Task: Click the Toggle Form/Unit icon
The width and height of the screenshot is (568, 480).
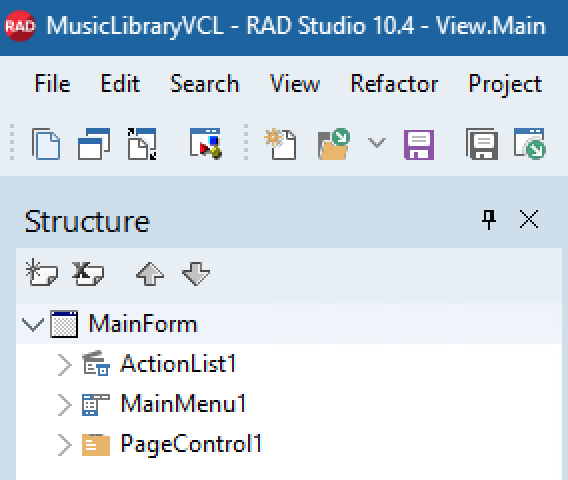Action: (142, 144)
